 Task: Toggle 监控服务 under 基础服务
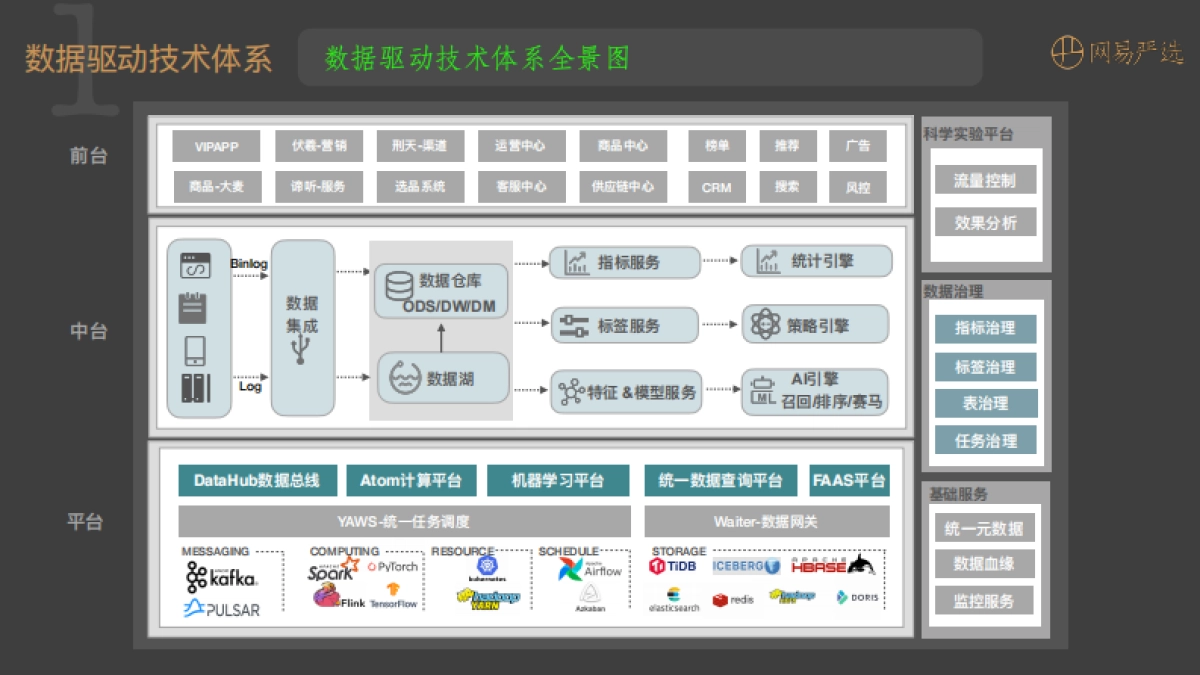pos(984,600)
